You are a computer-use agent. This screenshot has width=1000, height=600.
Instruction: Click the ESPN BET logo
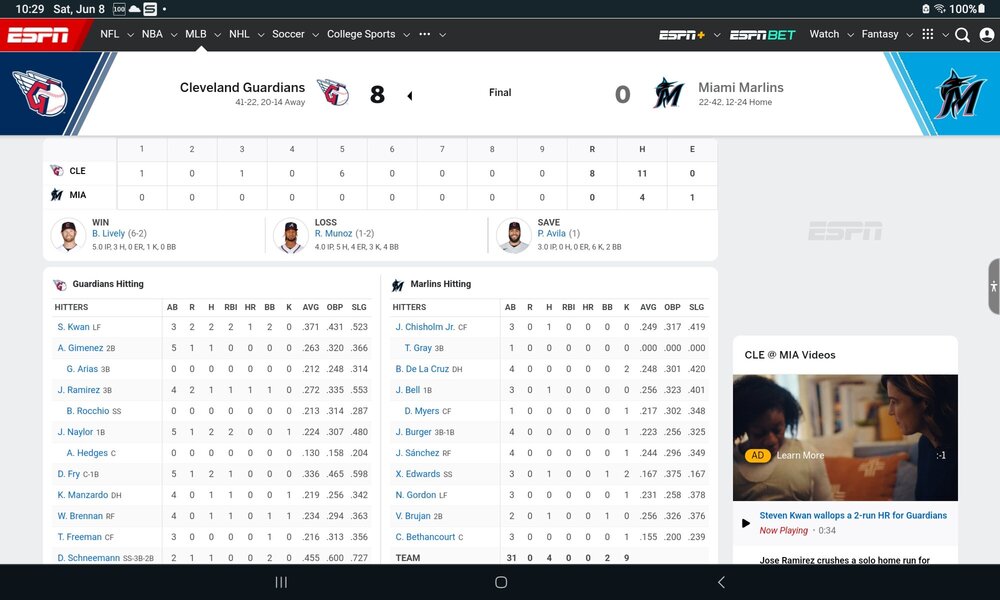coord(762,35)
